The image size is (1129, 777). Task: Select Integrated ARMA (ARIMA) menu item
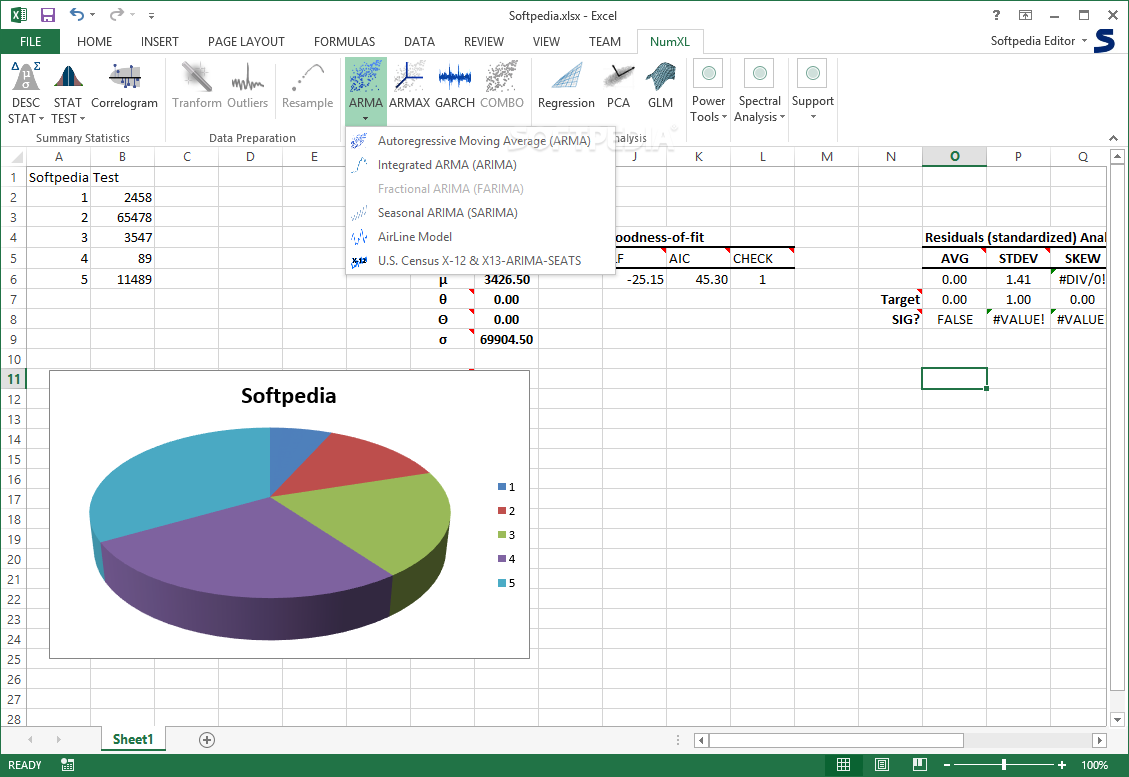click(x=480, y=165)
